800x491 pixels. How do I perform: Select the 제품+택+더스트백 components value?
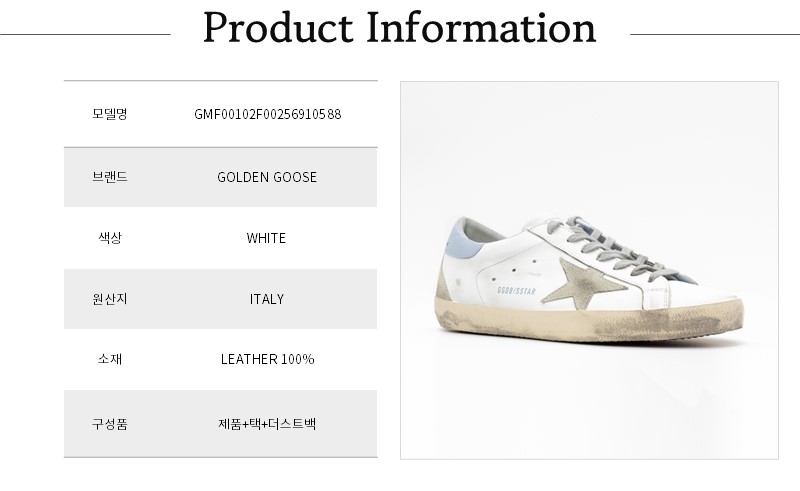(267, 423)
